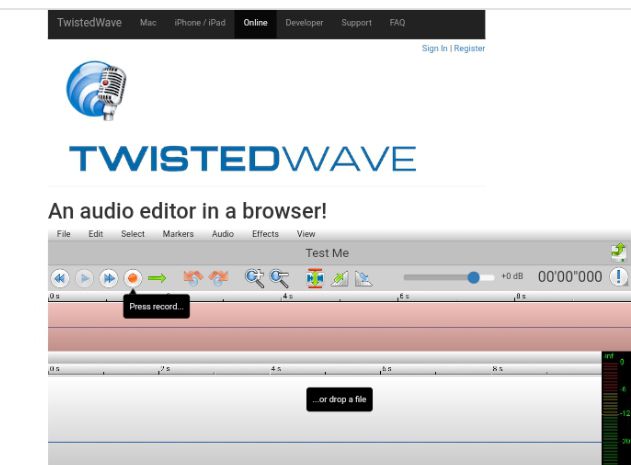Select the Online navigation tab
Image resolution: width=631 pixels, height=465 pixels.
[255, 23]
